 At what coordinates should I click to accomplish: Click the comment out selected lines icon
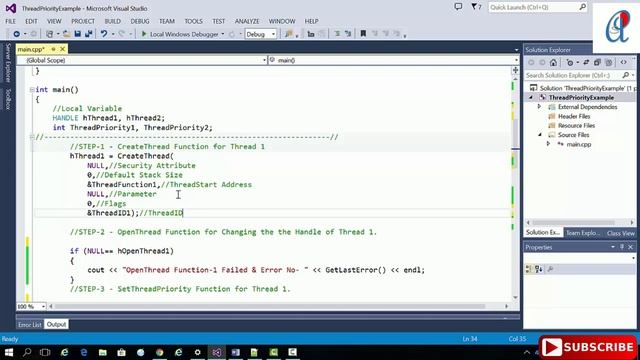tap(337, 34)
